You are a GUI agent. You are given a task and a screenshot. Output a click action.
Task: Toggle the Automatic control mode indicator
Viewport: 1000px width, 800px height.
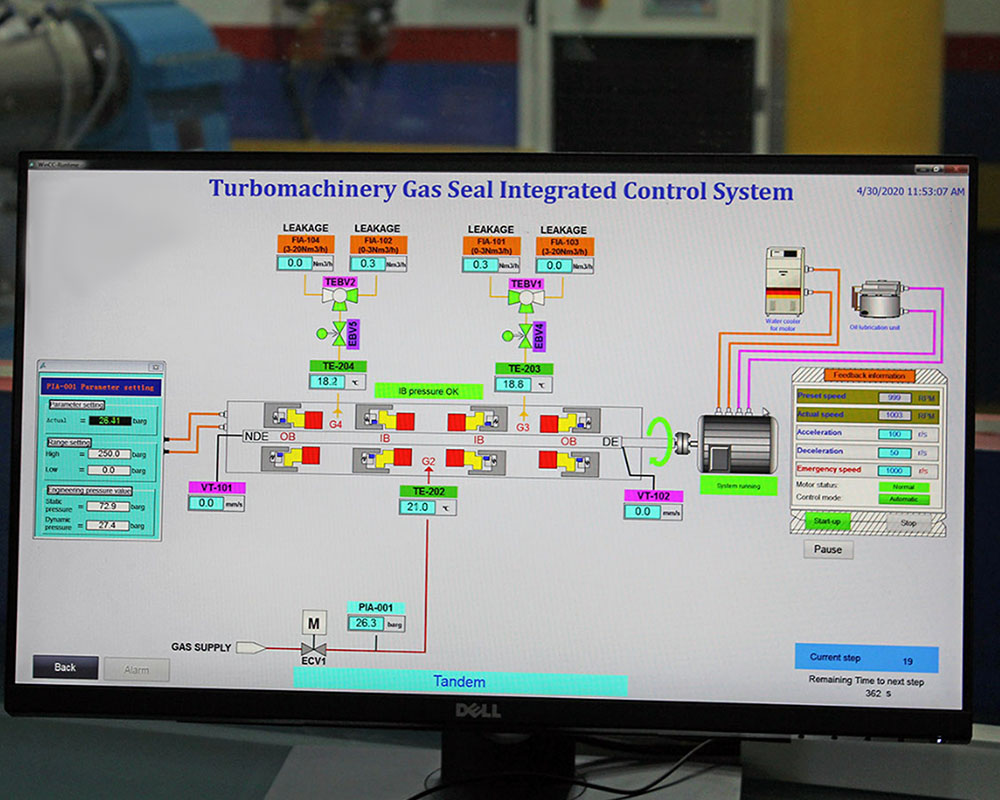click(904, 498)
